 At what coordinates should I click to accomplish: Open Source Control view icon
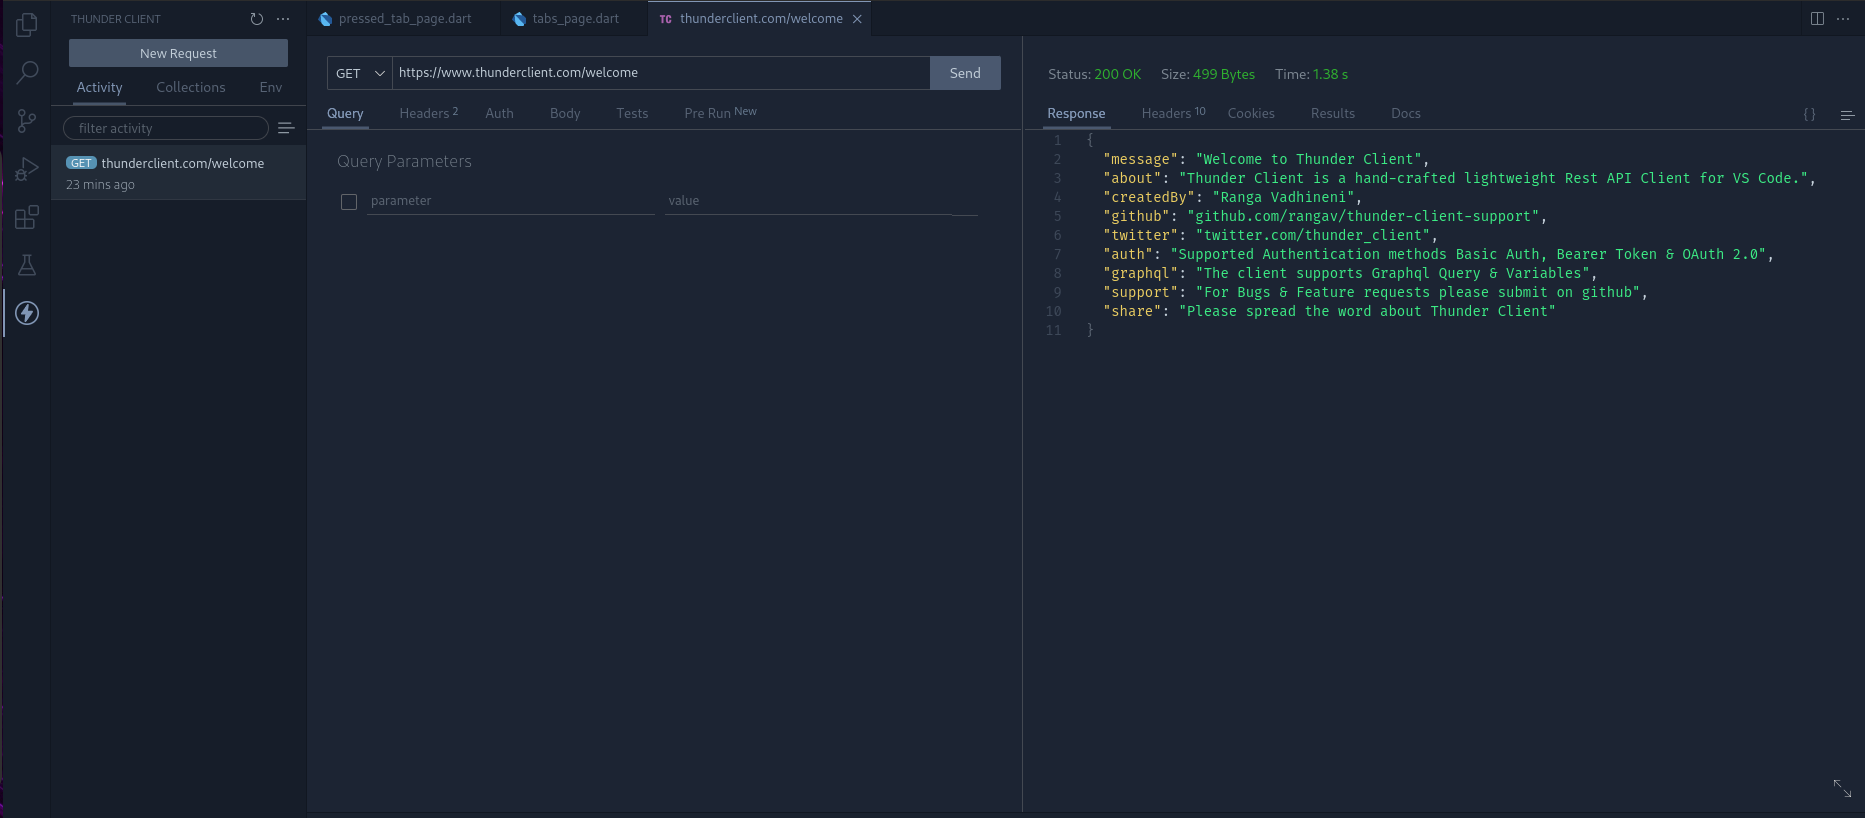point(27,121)
